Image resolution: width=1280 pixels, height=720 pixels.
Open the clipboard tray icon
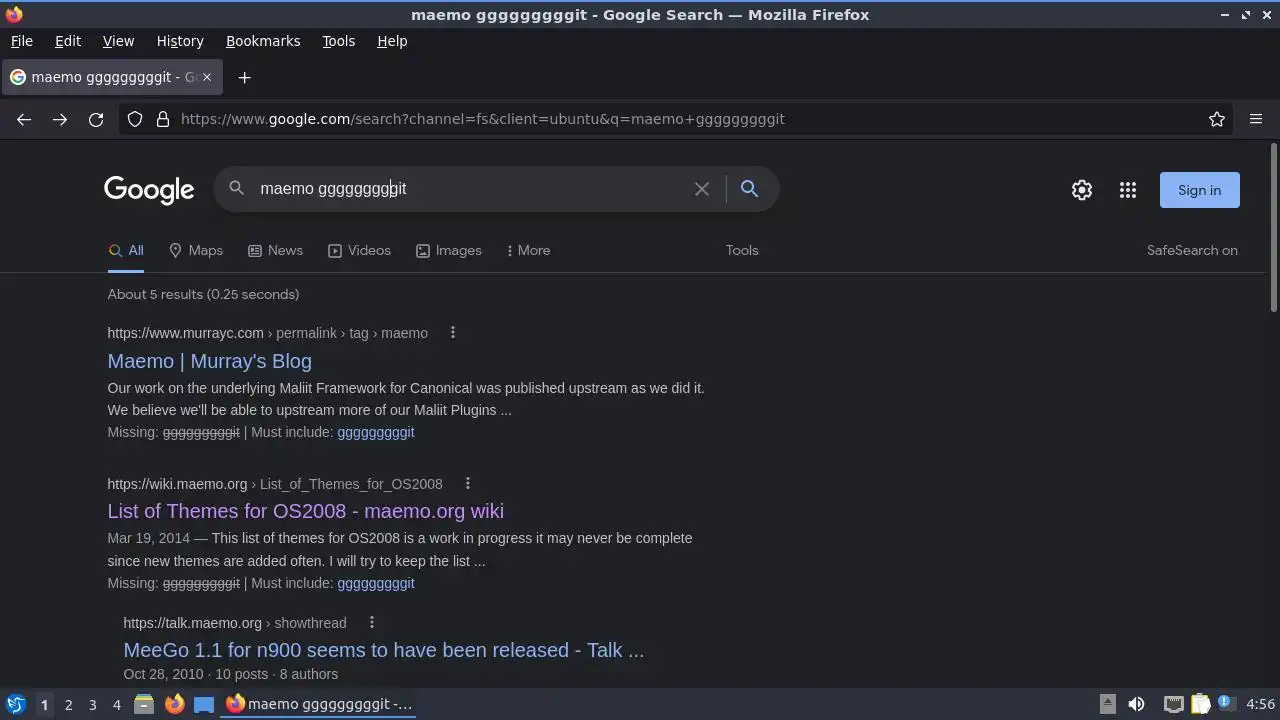tap(1200, 704)
